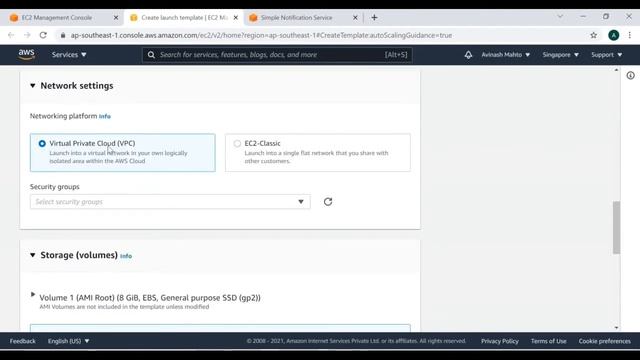Open Networking platform Info link

tap(104, 116)
